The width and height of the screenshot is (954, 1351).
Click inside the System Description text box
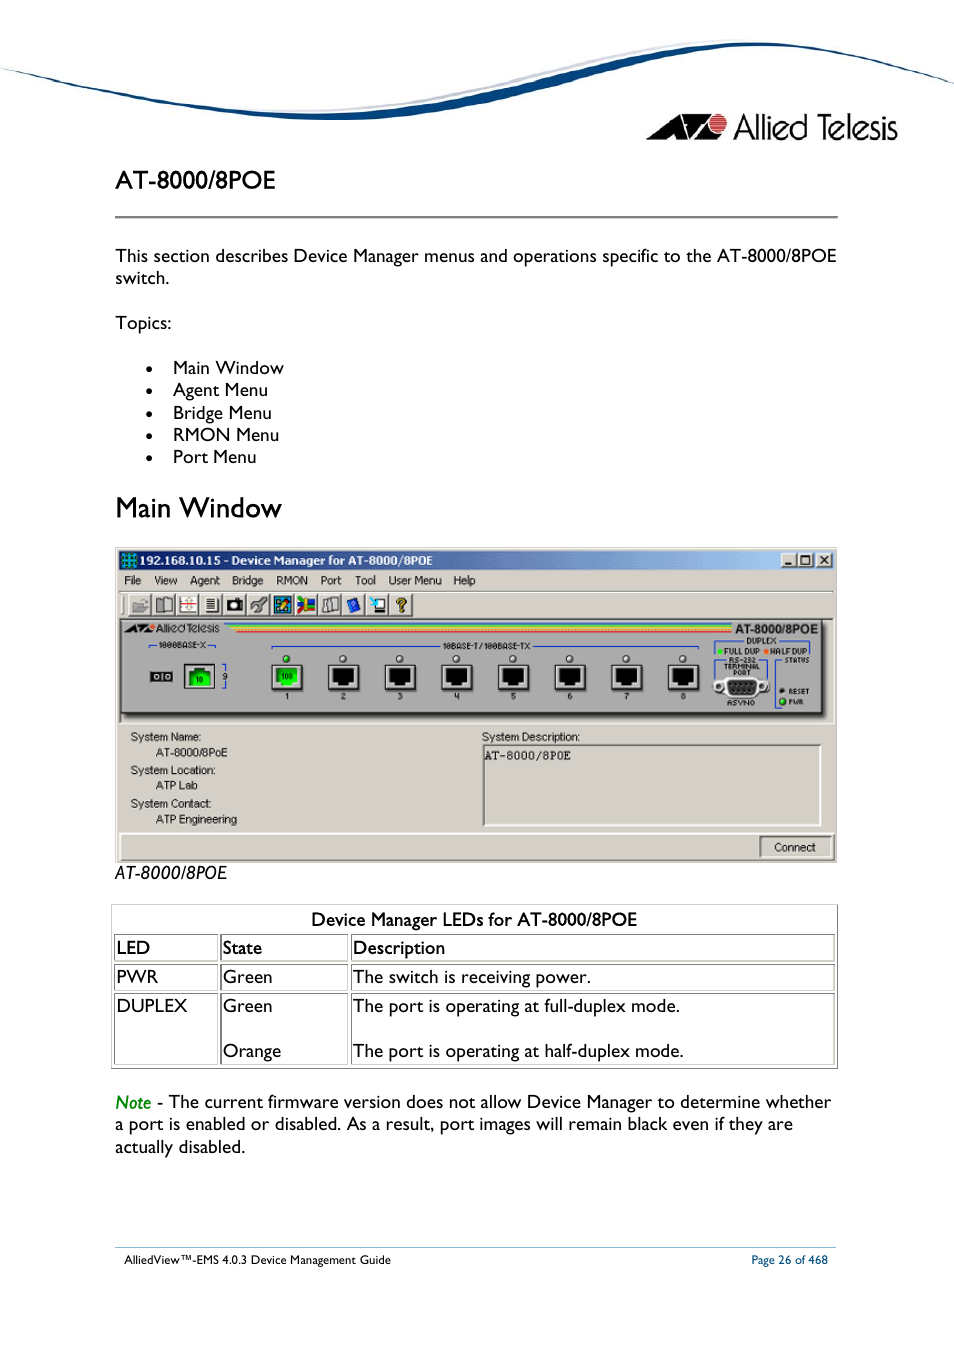(652, 785)
